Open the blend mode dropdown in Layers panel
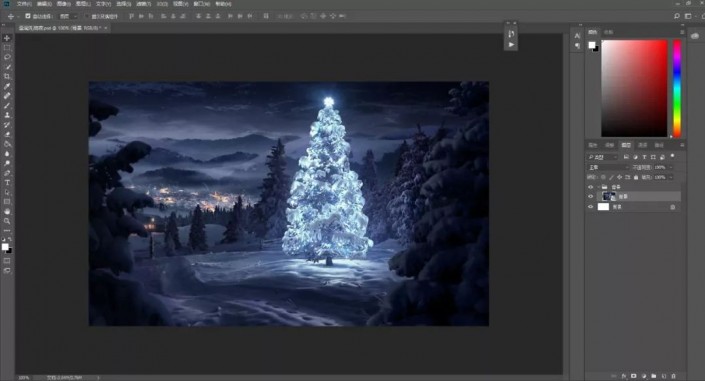 (x=609, y=167)
